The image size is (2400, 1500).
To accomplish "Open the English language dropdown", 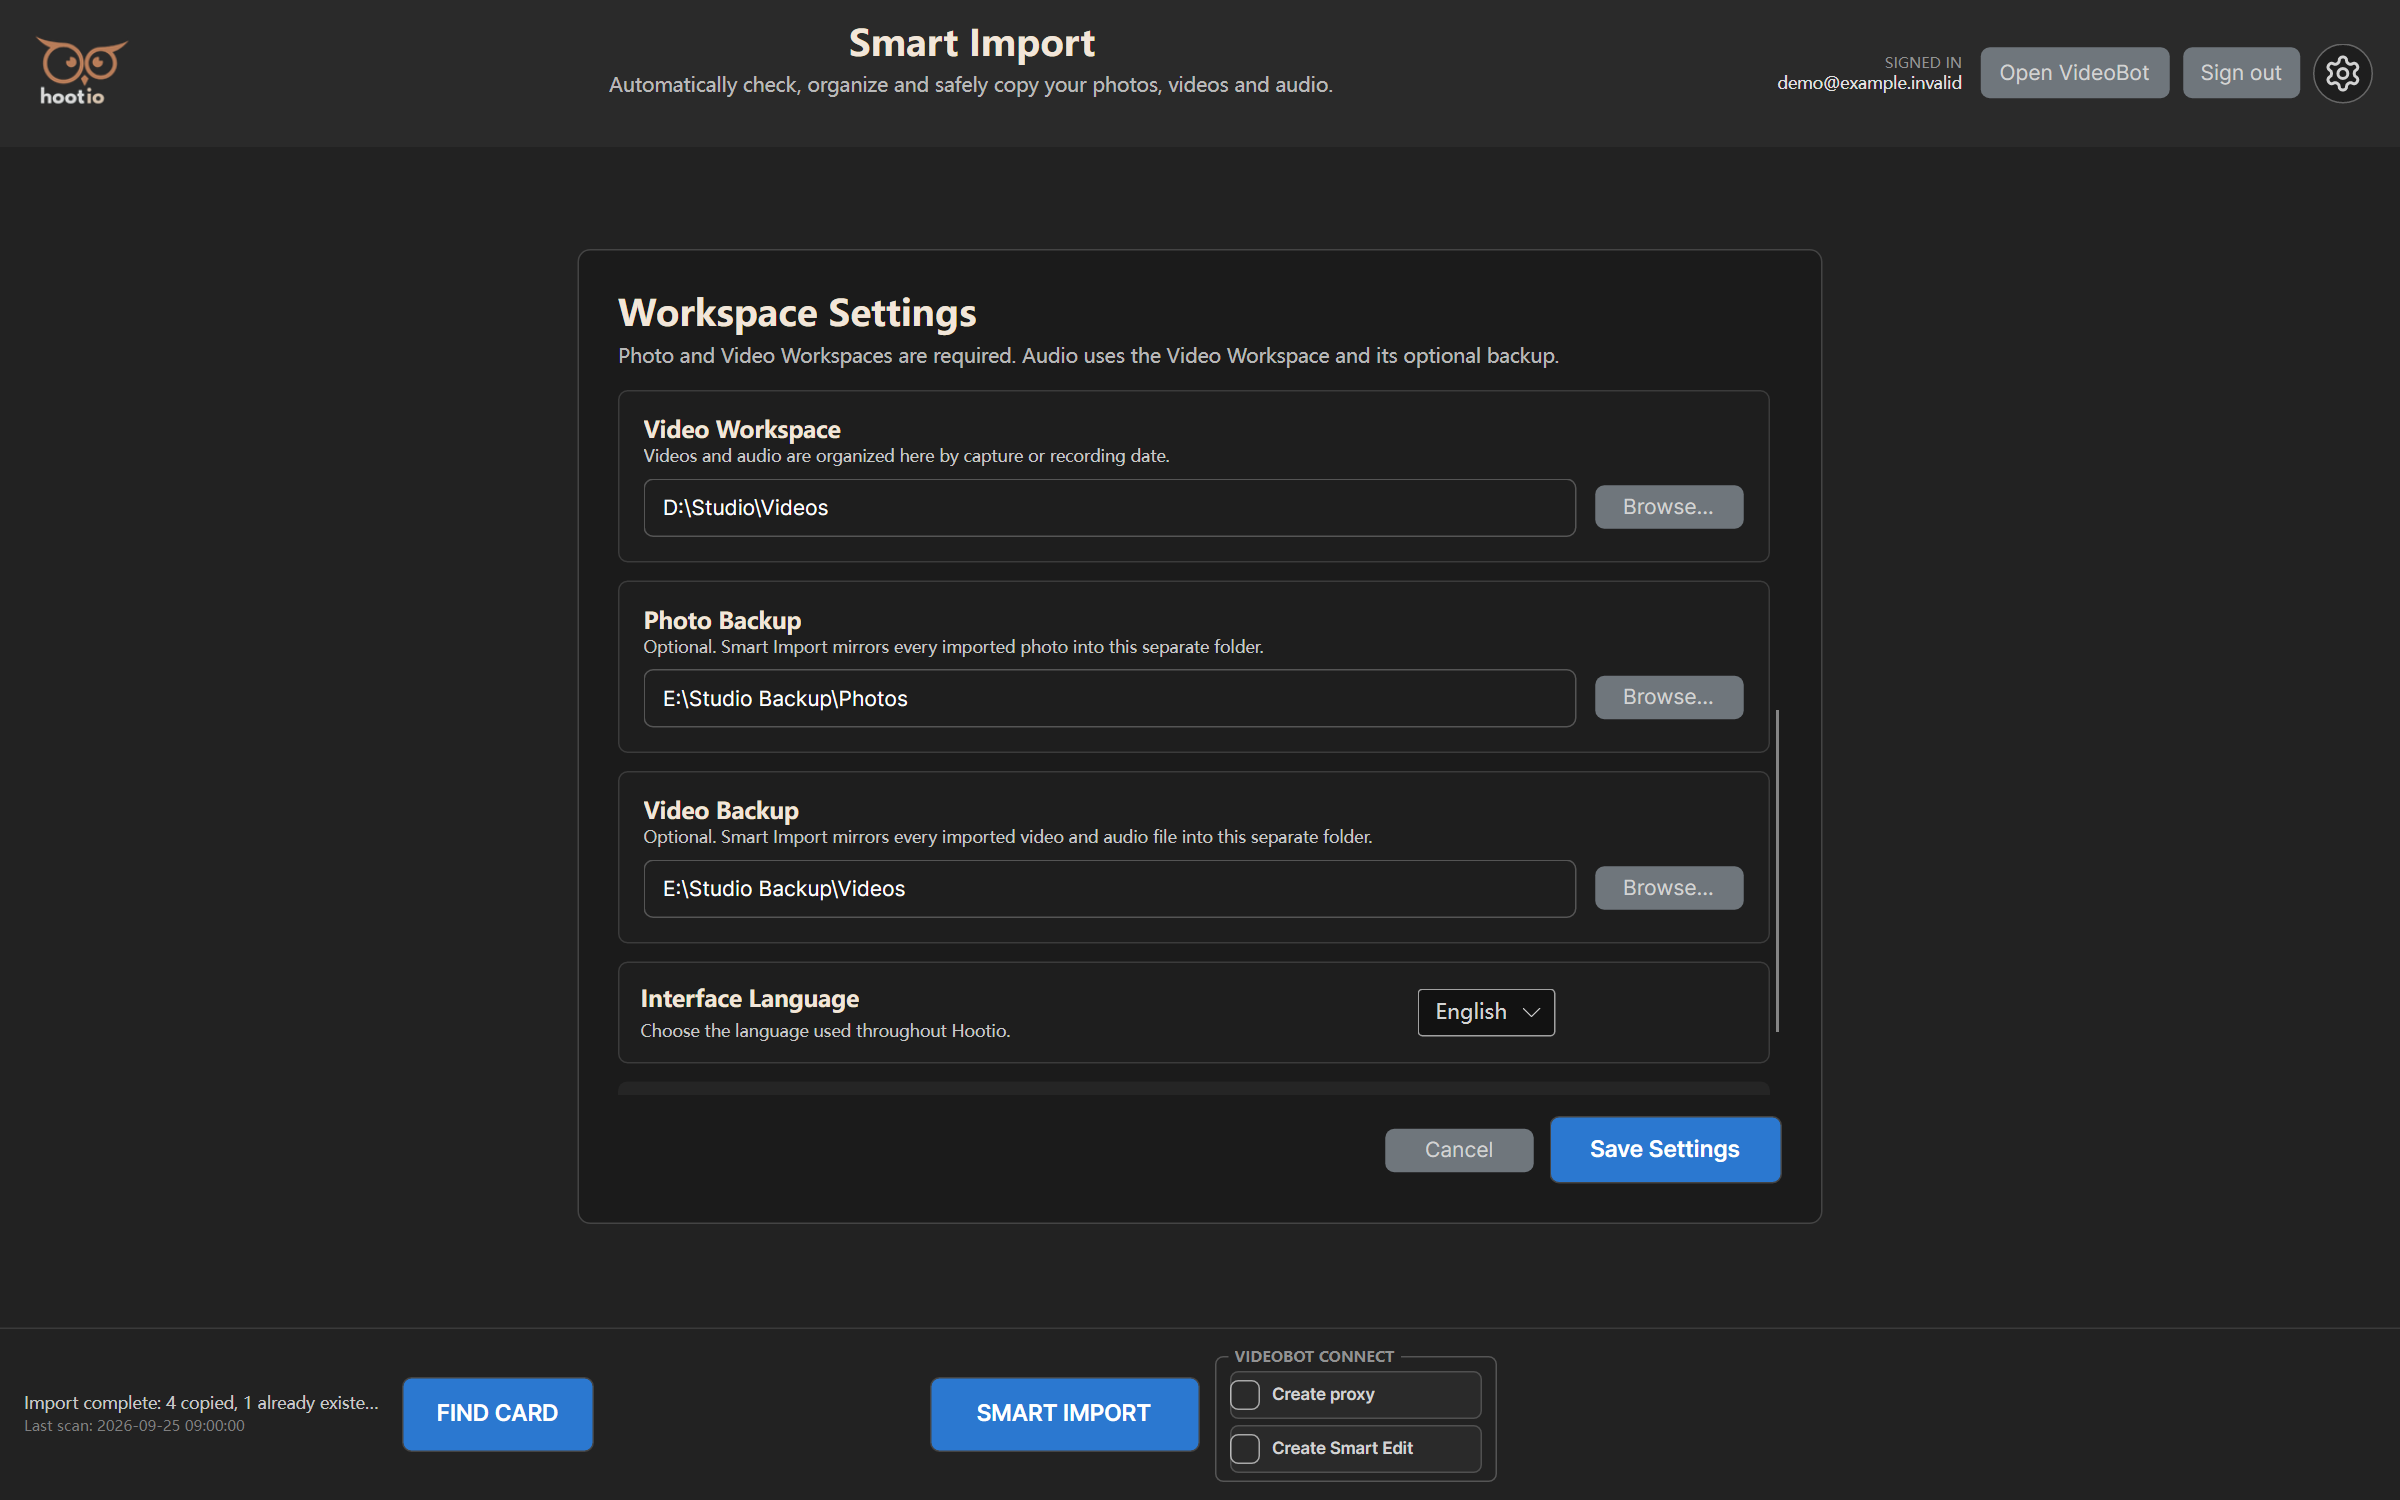I will 1486,1012.
